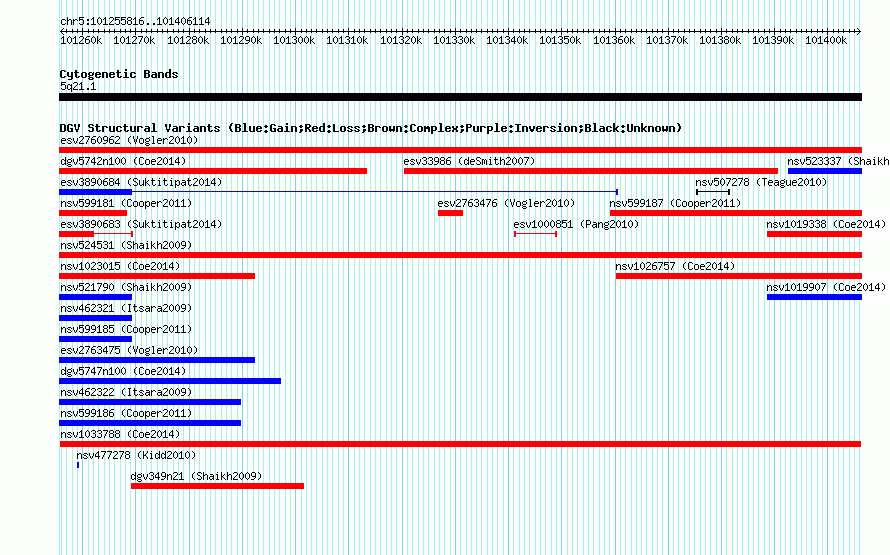
Task: Select the nsv1019907 (Coe2014) label
Action: [826, 287]
